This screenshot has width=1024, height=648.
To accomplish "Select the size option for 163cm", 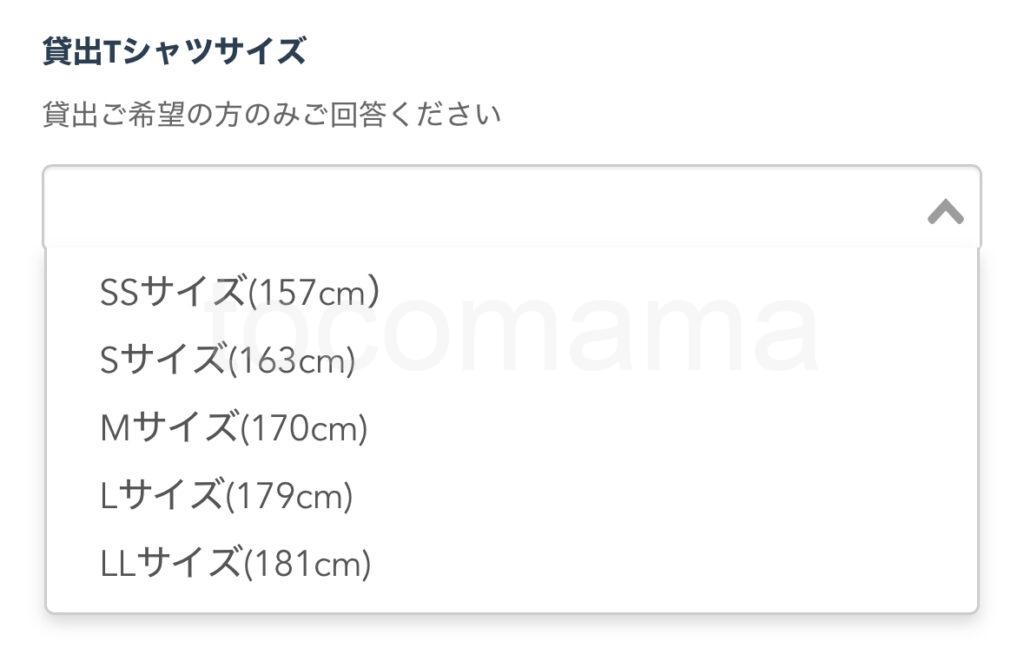I will [228, 360].
